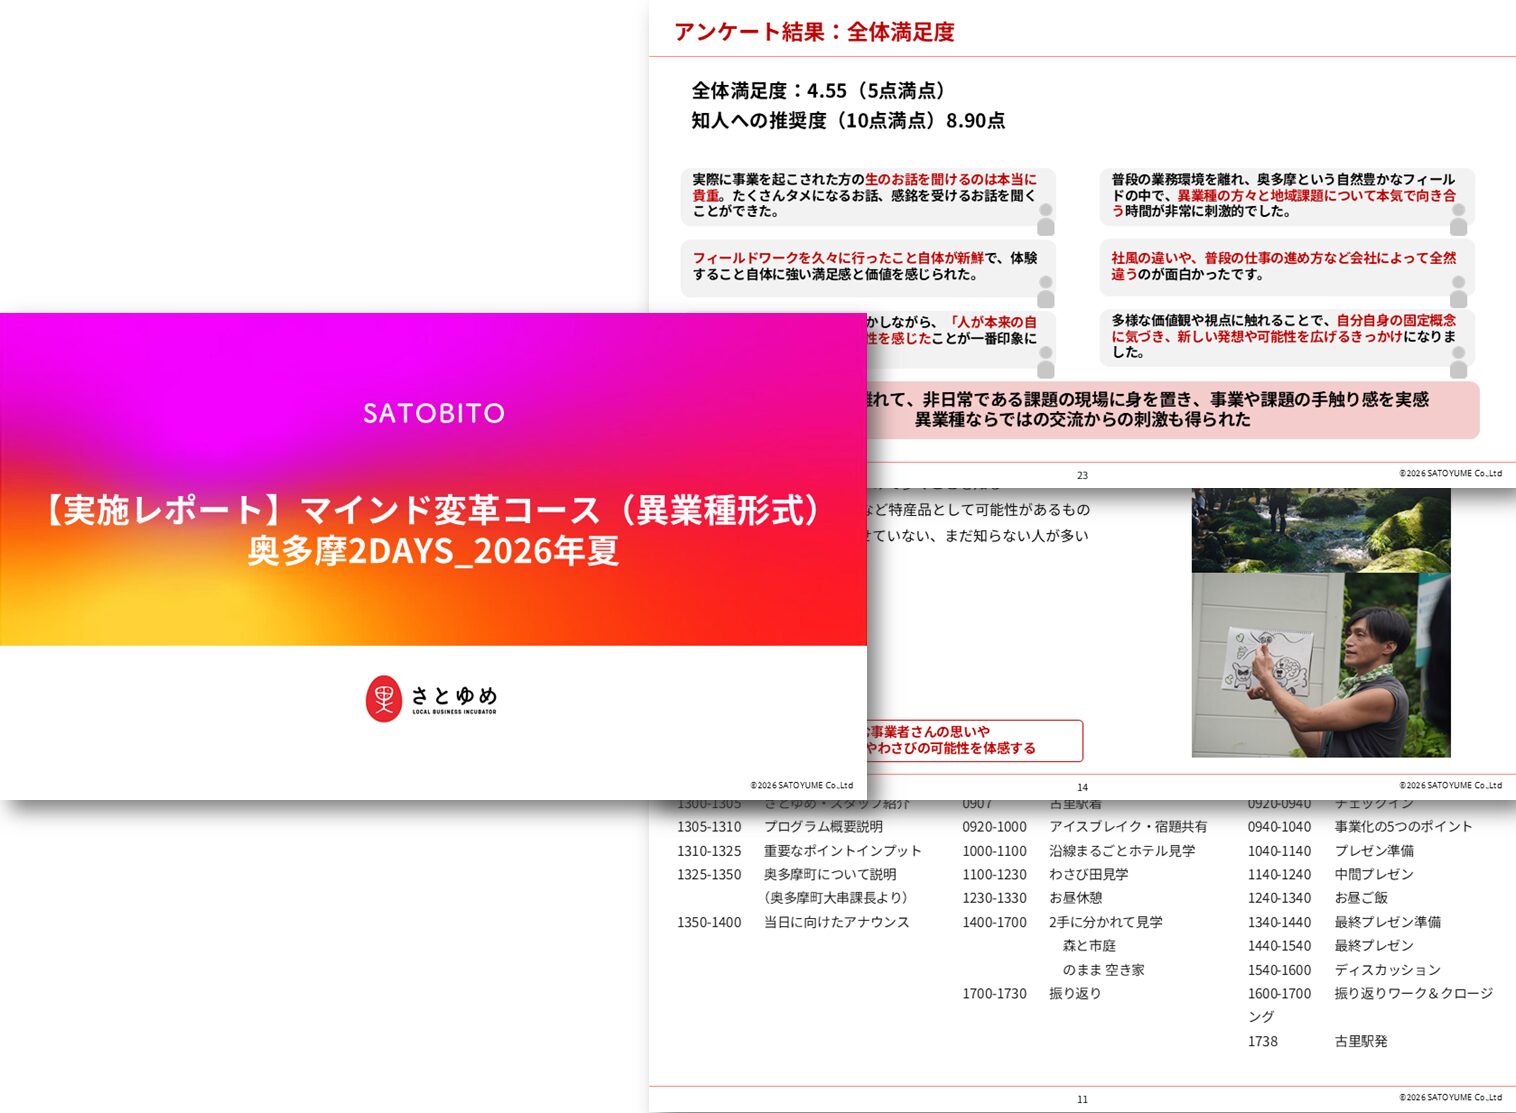Click avatar icon beside 普段の業務環境を離れ comment
Screen dimensions: 1516x1113
tap(1459, 219)
